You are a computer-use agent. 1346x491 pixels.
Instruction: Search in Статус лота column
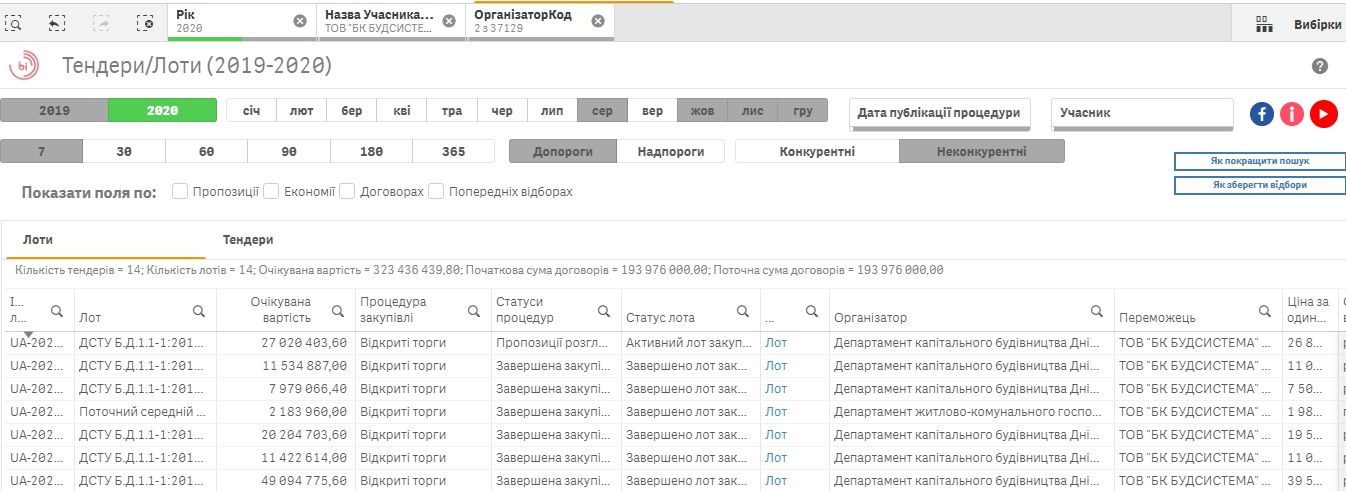coord(743,311)
